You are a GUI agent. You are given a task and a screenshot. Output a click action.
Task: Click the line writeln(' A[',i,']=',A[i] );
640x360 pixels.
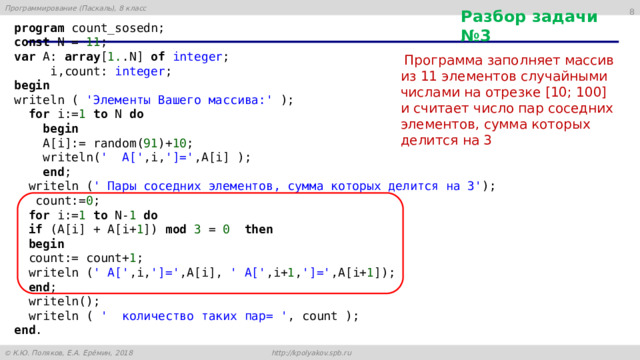point(147,158)
